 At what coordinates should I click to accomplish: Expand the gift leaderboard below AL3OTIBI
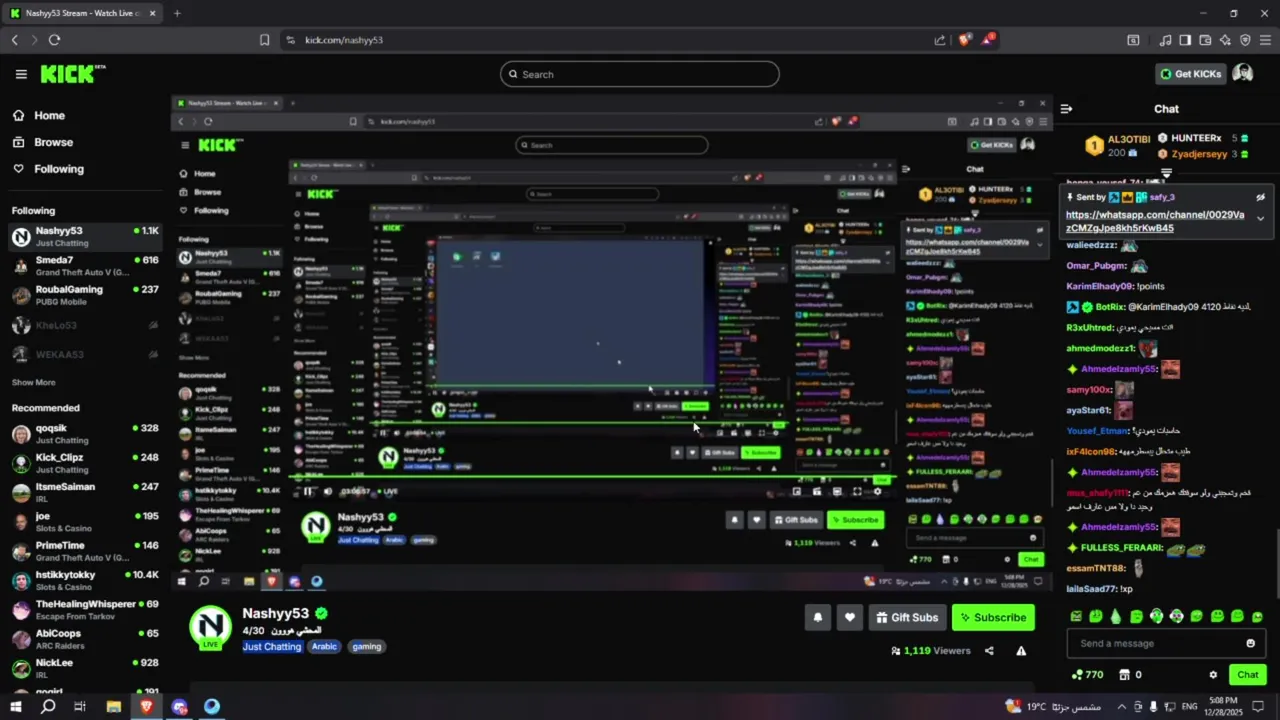[x=1166, y=174]
